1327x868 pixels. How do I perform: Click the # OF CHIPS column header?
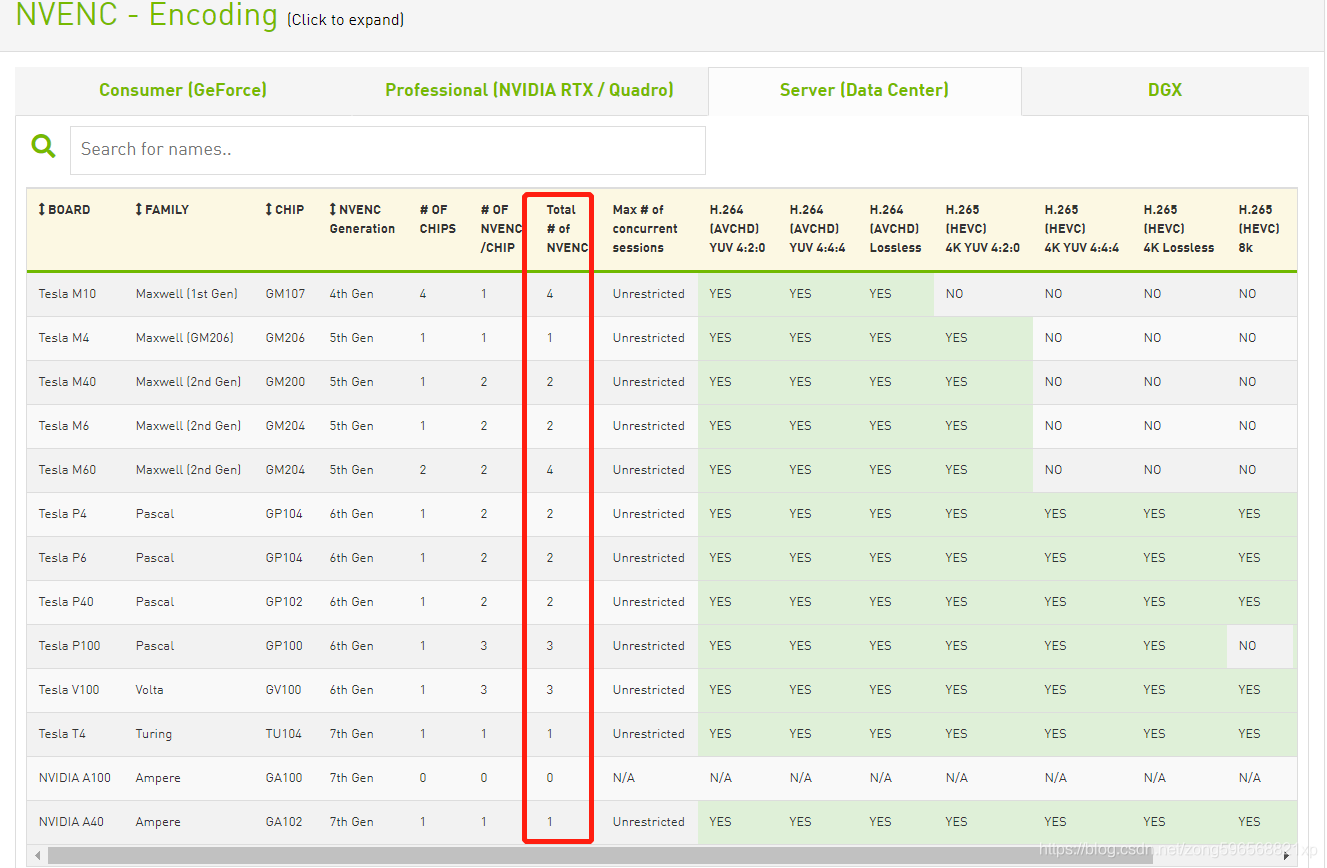point(438,219)
